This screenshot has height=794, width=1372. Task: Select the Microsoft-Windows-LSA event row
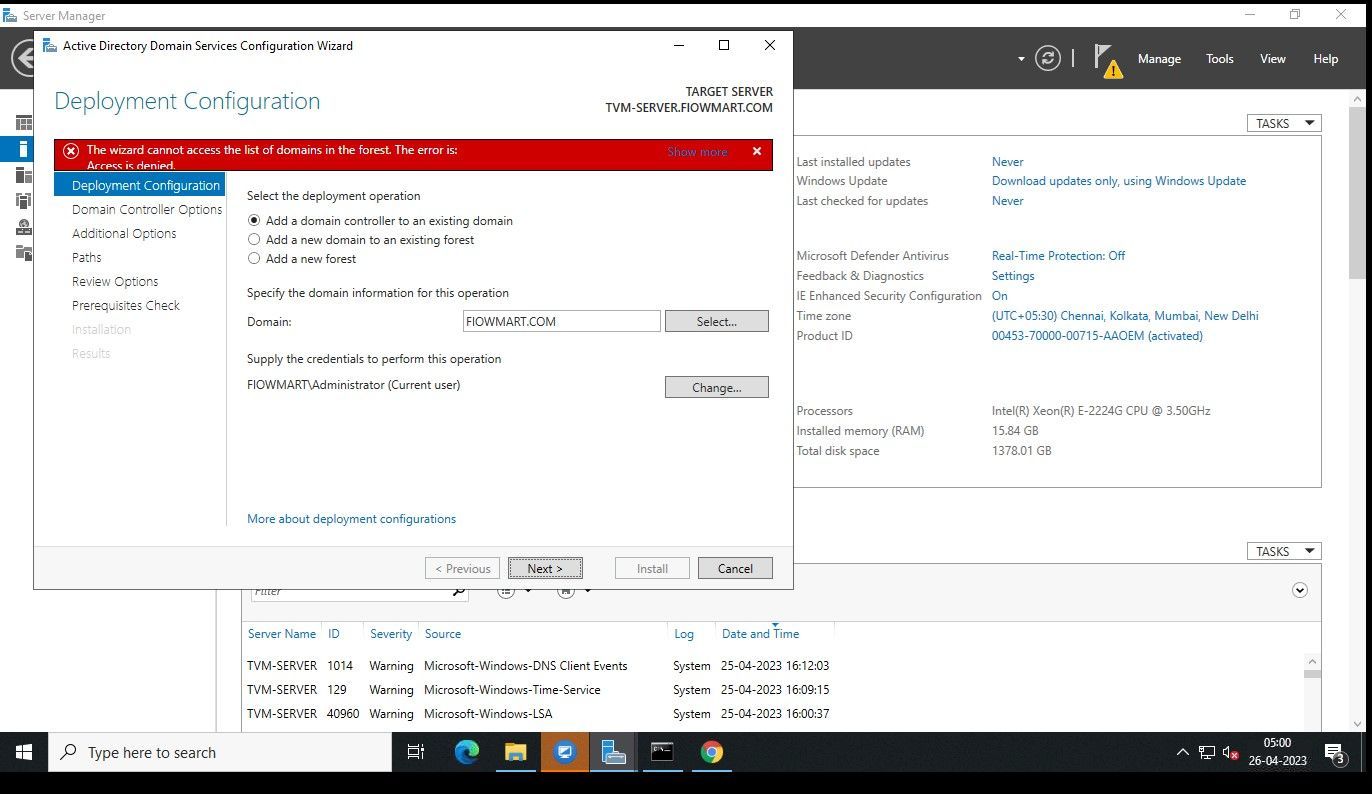(538, 714)
